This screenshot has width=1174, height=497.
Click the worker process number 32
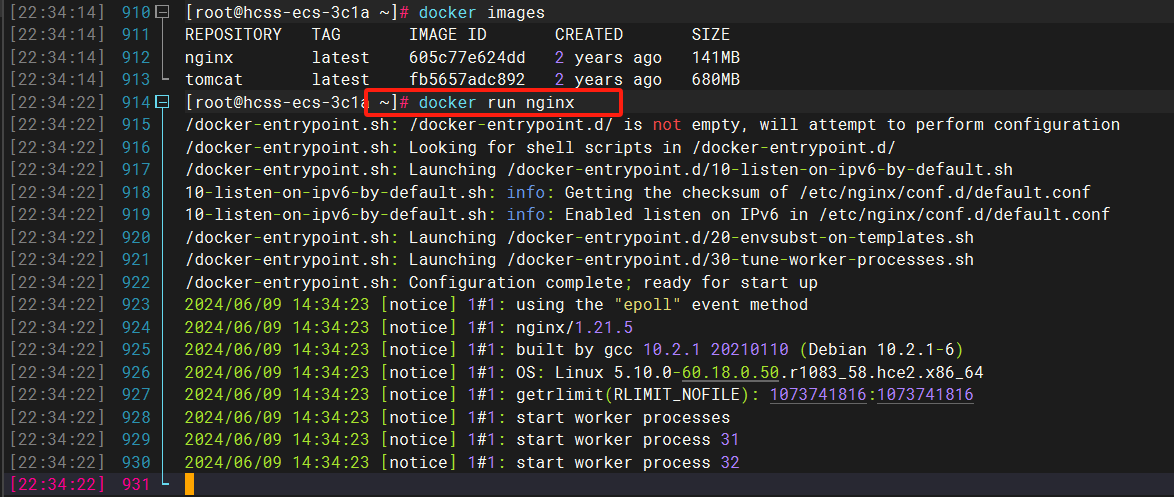click(729, 463)
